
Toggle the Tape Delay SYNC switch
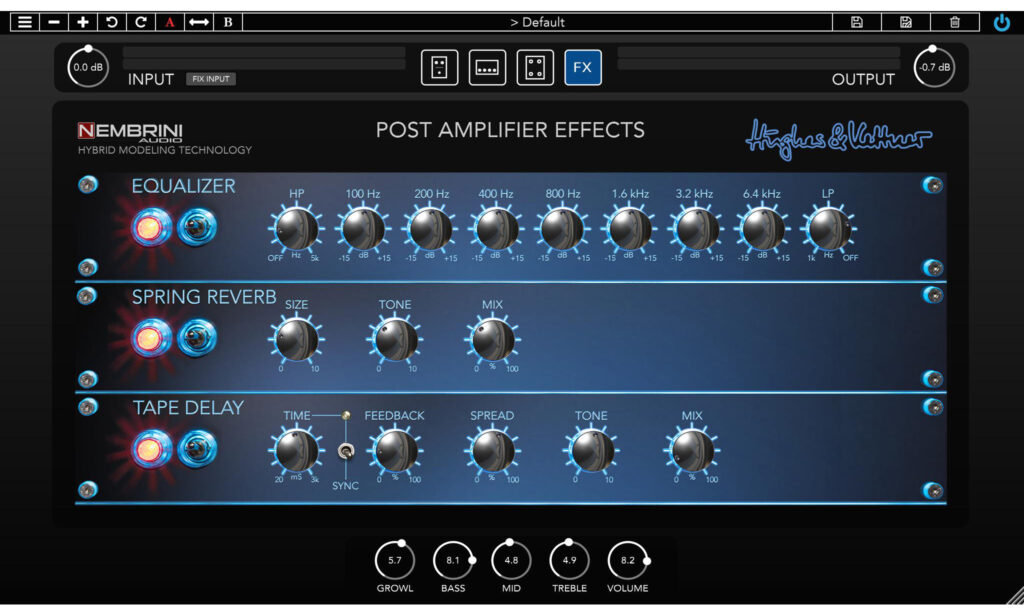pos(345,451)
